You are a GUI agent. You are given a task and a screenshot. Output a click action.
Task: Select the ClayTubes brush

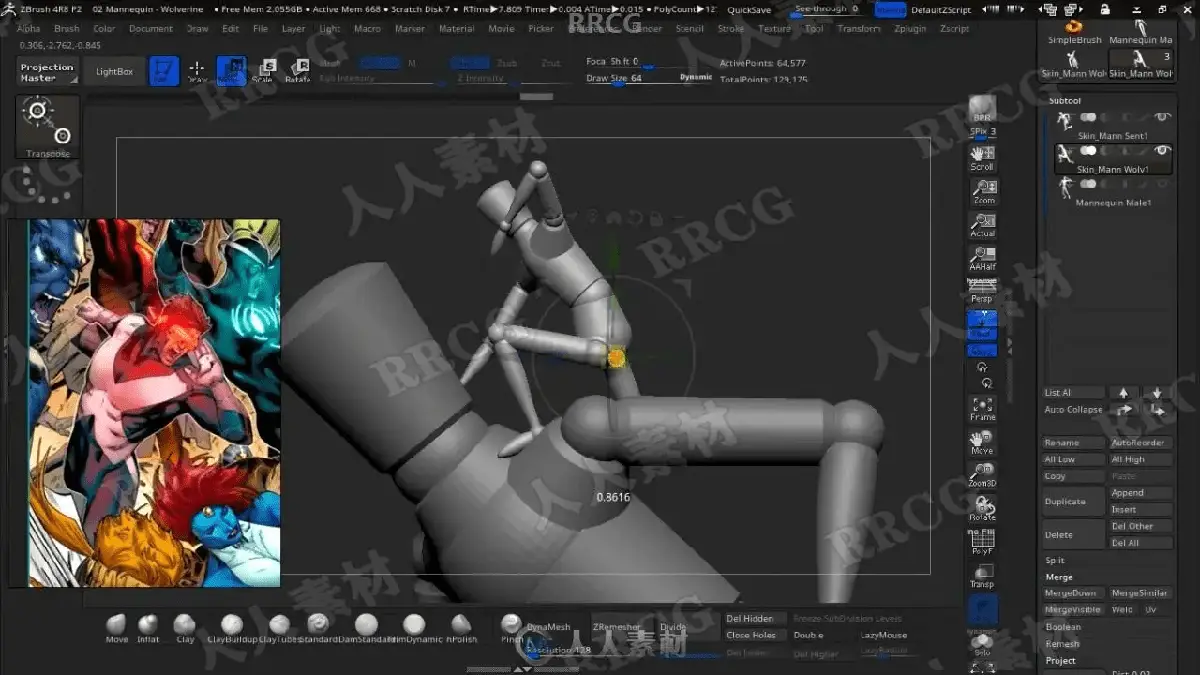tap(279, 627)
